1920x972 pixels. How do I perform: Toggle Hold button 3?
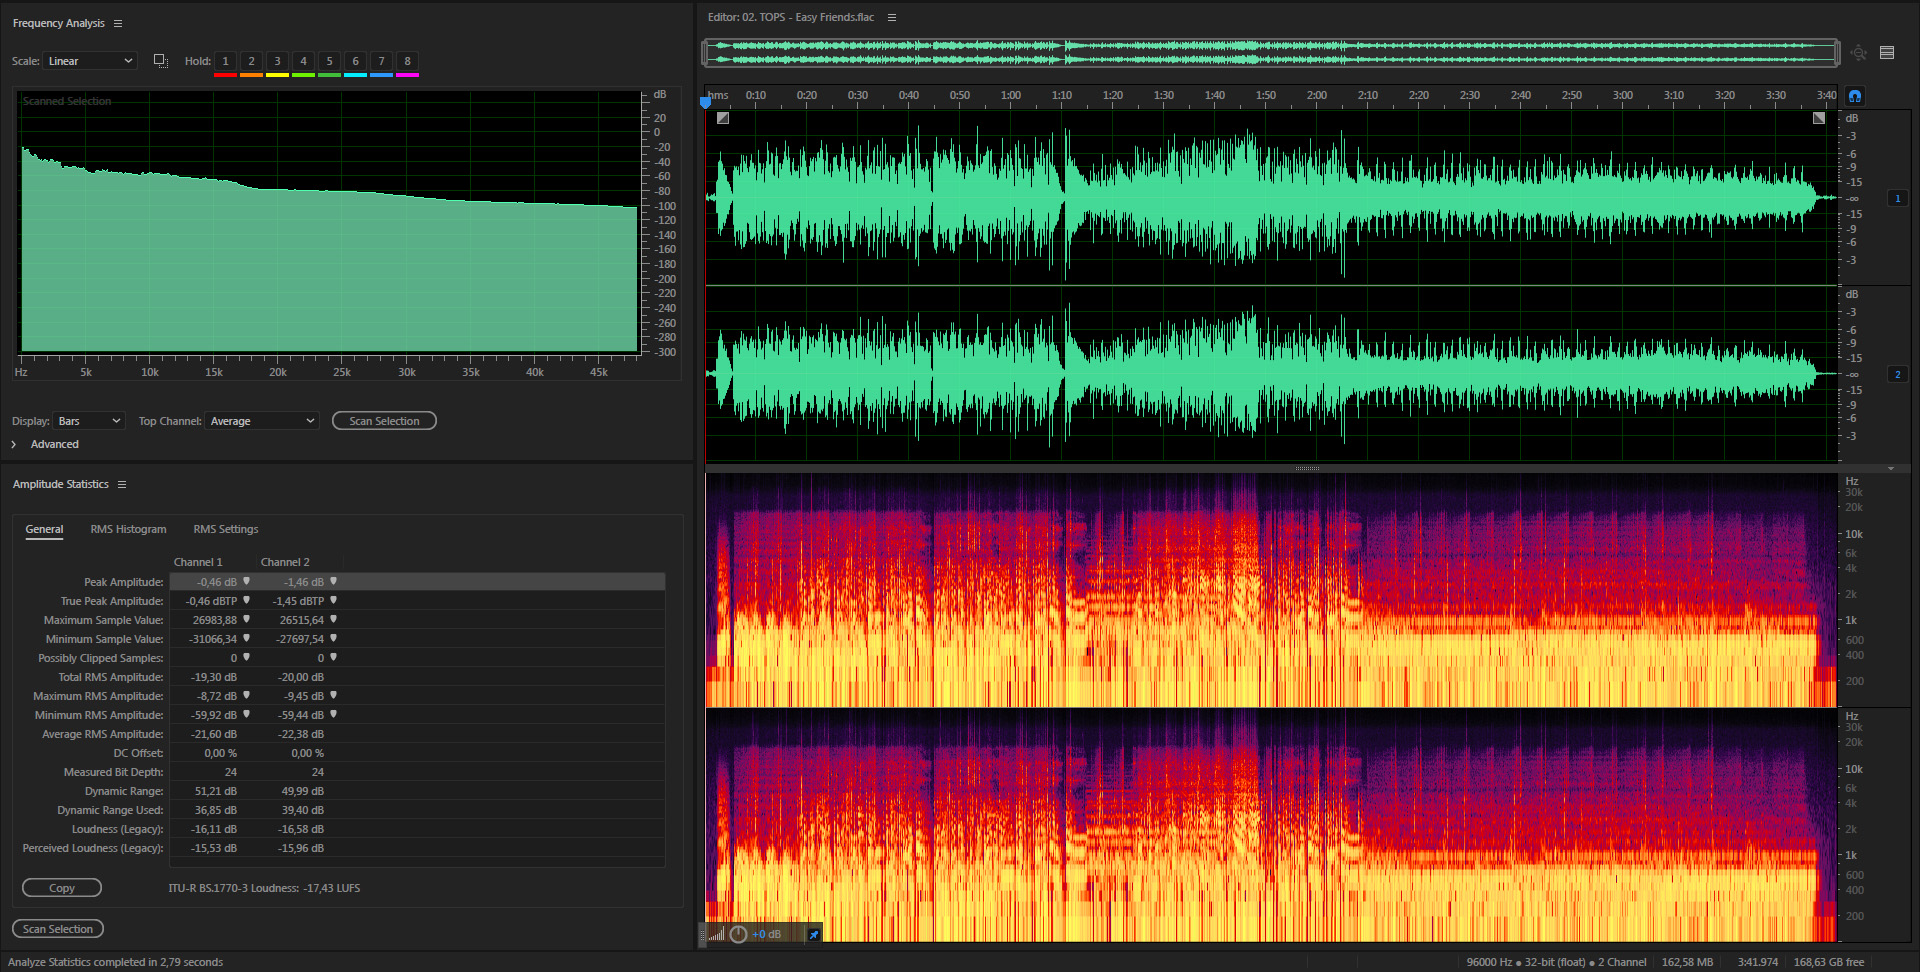(x=277, y=62)
